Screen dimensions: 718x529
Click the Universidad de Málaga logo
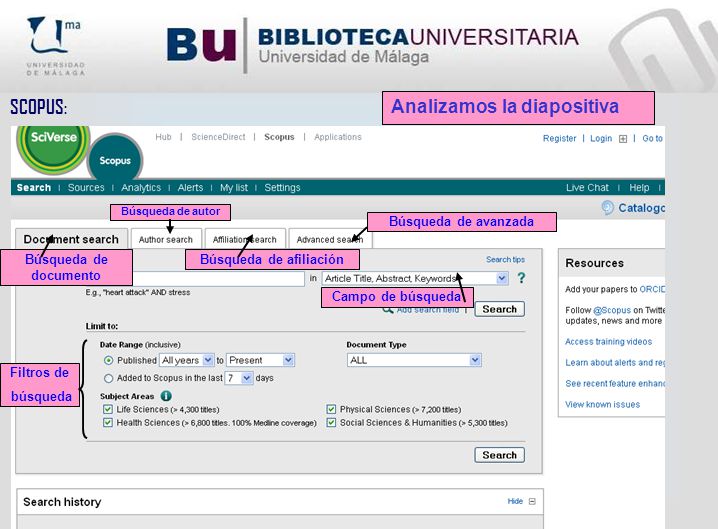coord(55,45)
